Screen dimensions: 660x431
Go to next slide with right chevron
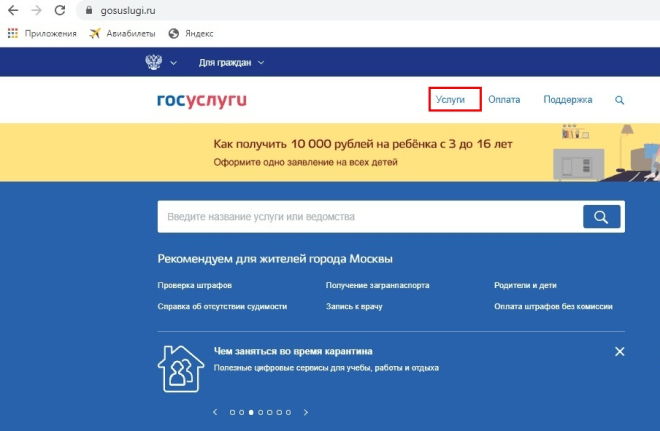[x=306, y=412]
